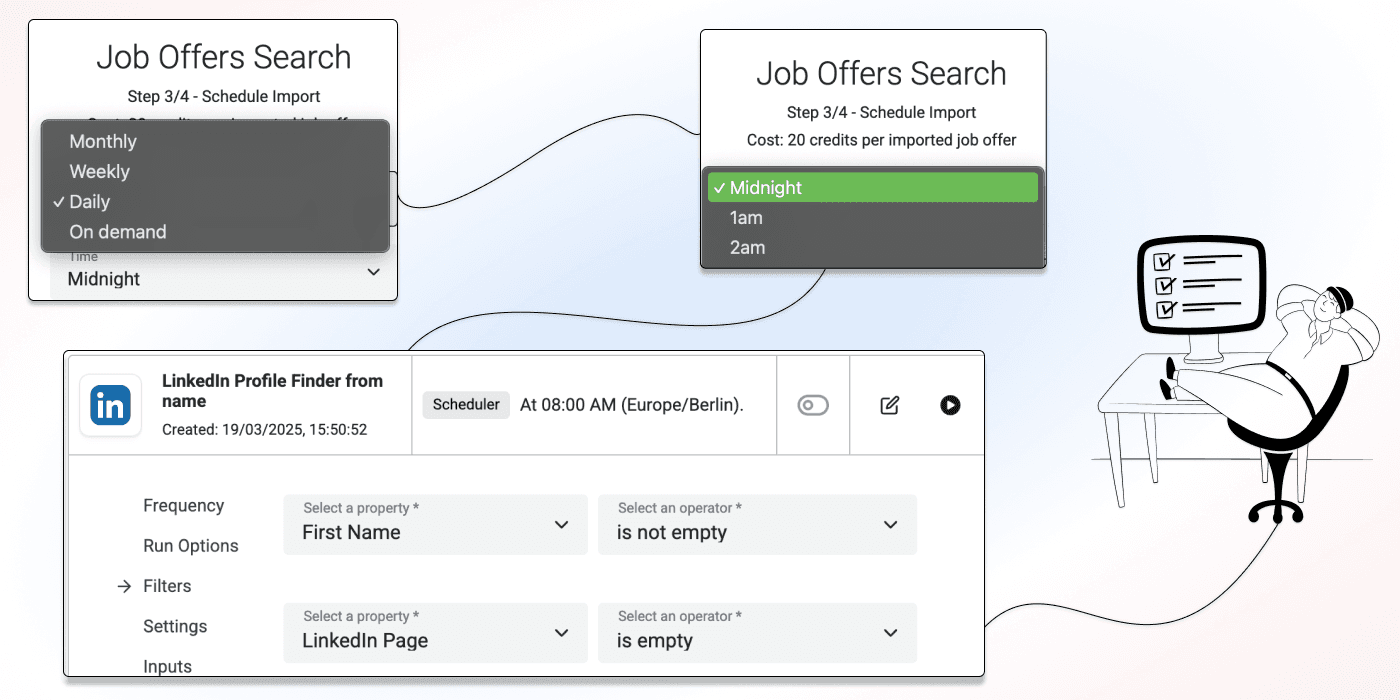Click the edit pencil icon on scheduler row

pos(889,405)
